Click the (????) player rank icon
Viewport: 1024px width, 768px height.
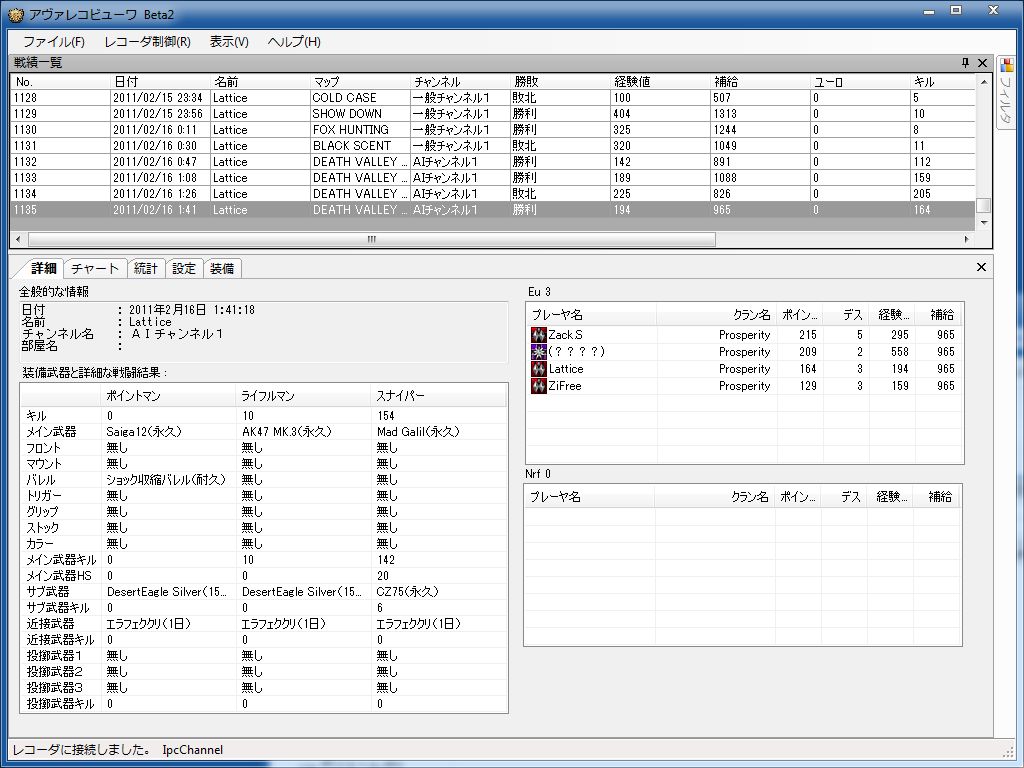point(539,352)
